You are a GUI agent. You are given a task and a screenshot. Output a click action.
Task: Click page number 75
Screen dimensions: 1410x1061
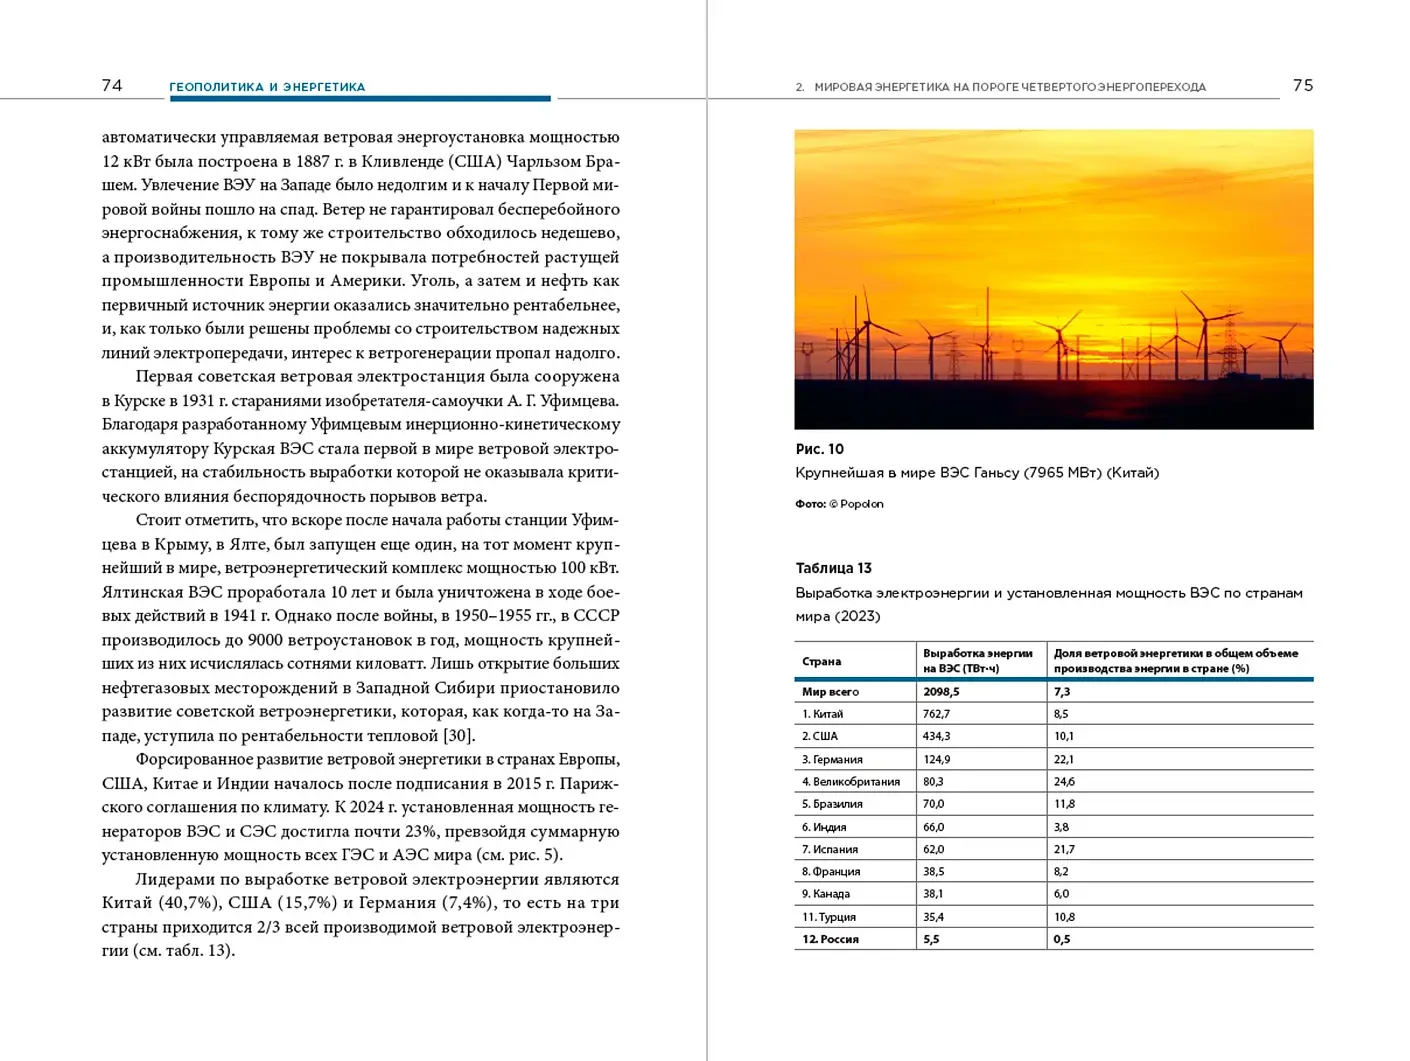(x=1302, y=86)
